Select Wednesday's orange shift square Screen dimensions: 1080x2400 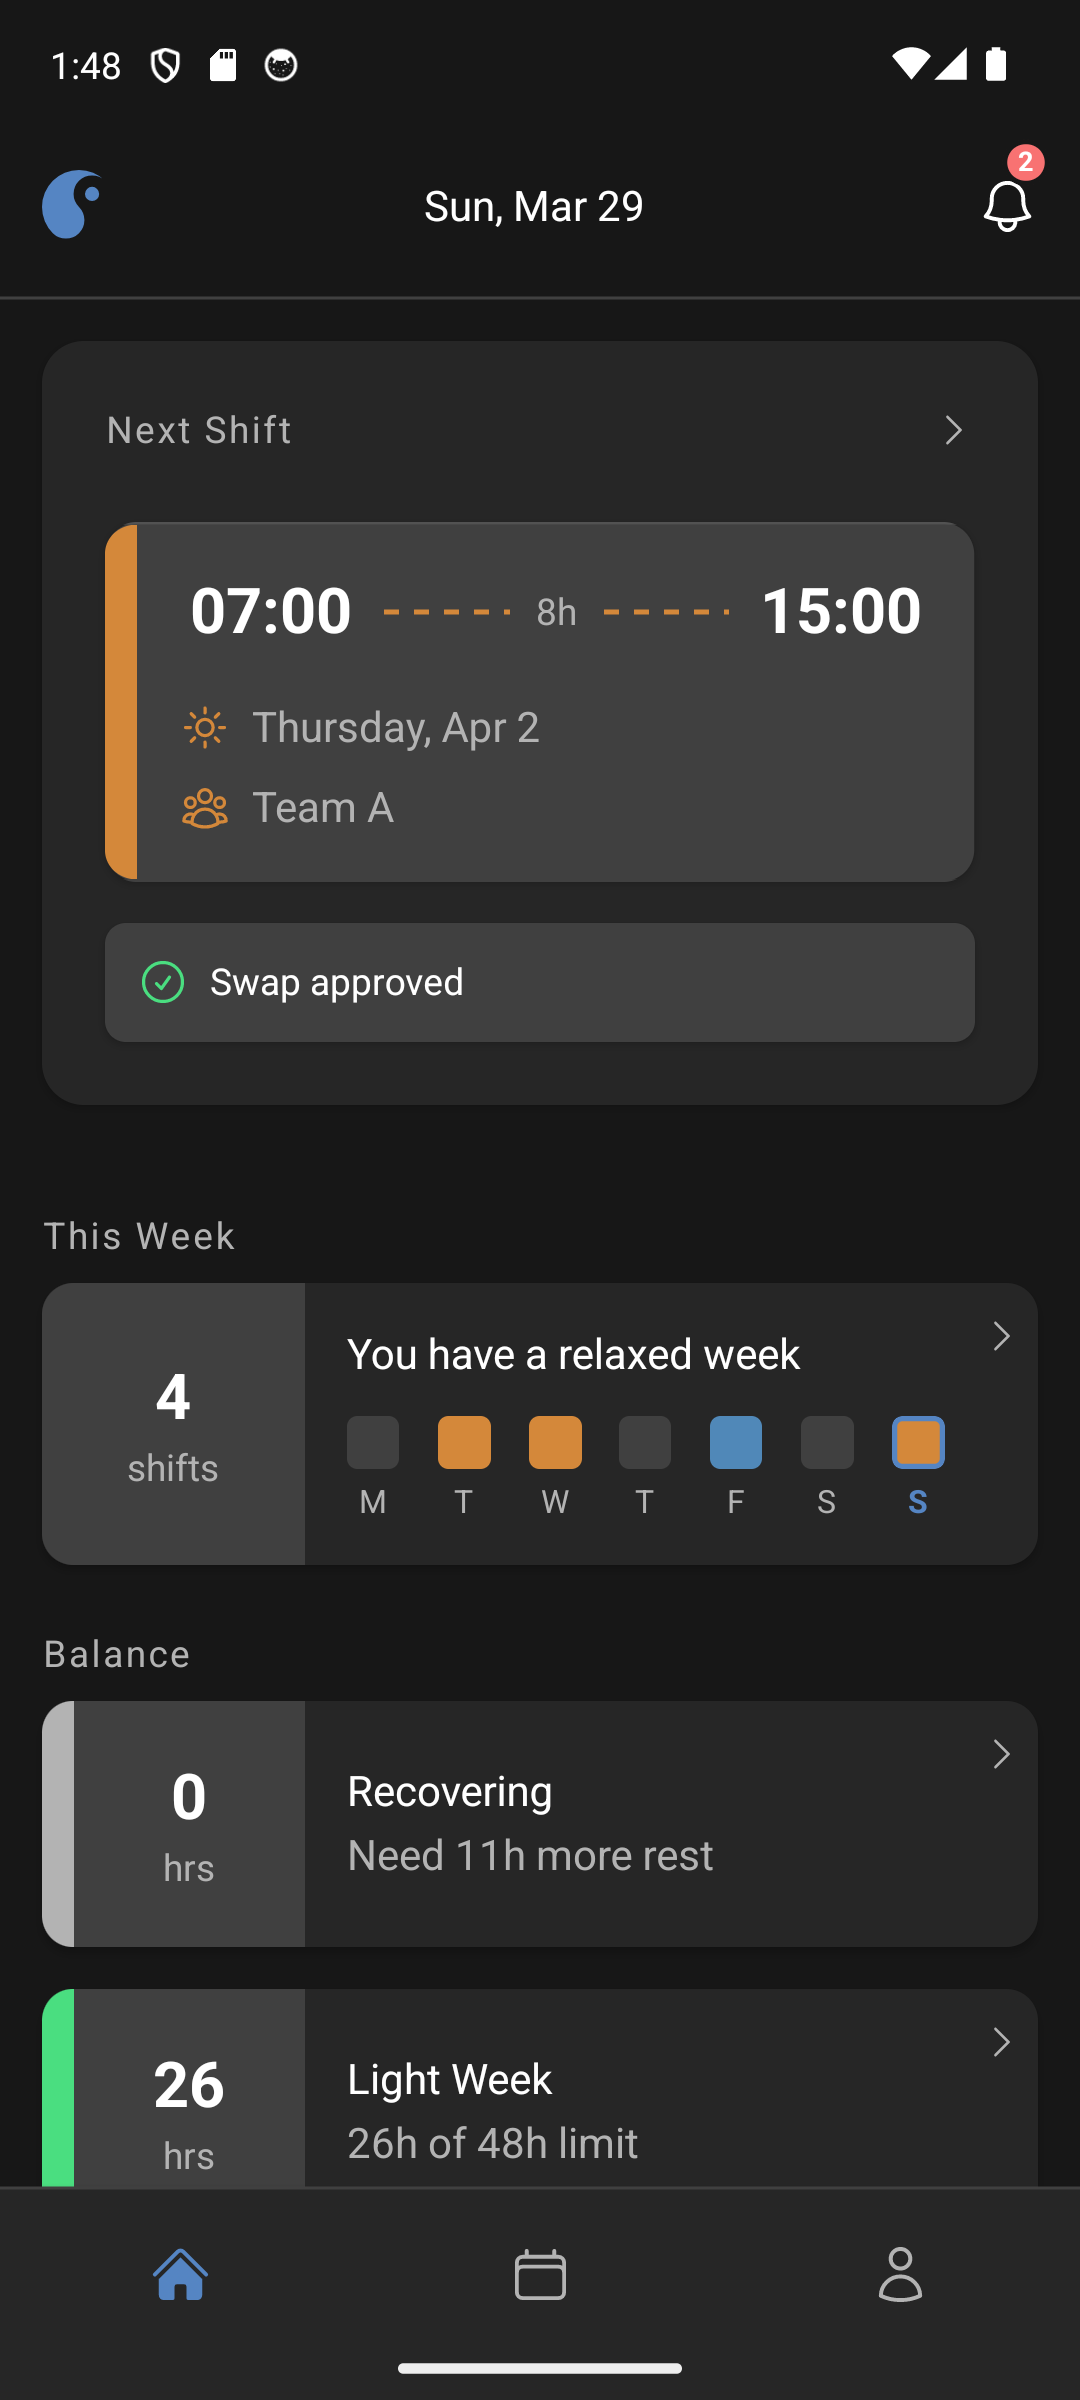pyautogui.click(x=555, y=1443)
